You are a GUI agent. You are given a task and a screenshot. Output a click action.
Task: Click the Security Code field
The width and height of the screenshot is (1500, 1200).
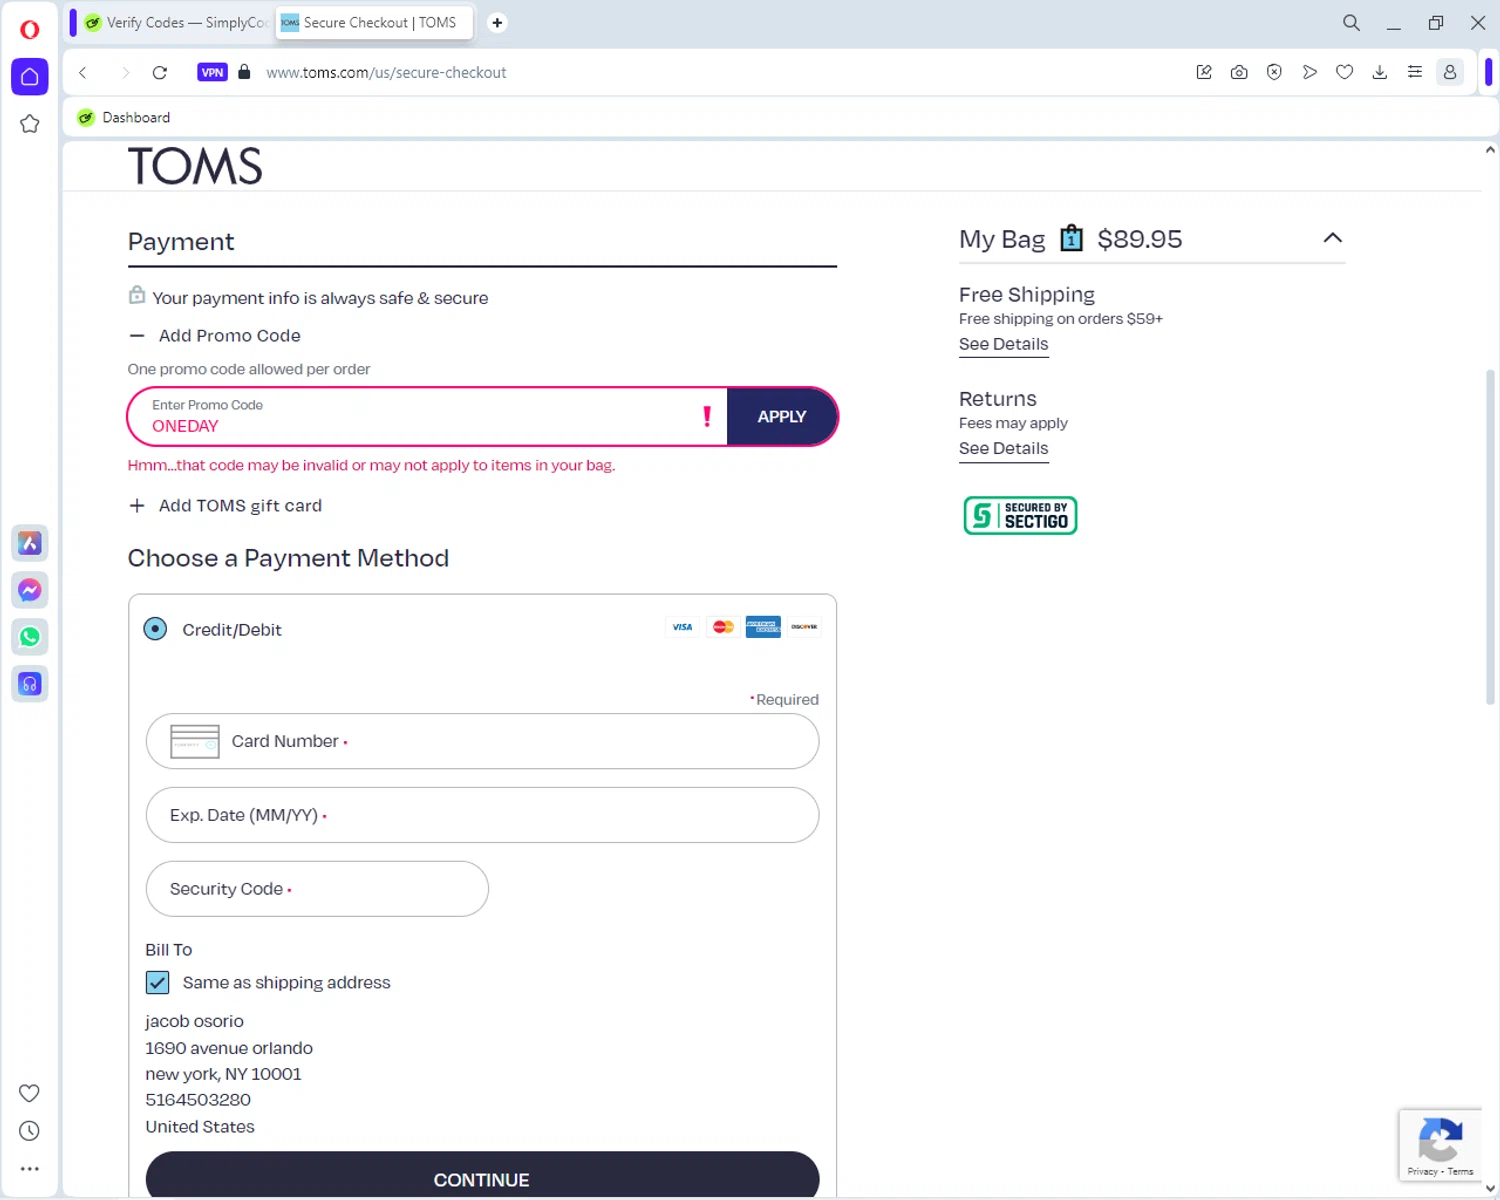coord(317,889)
